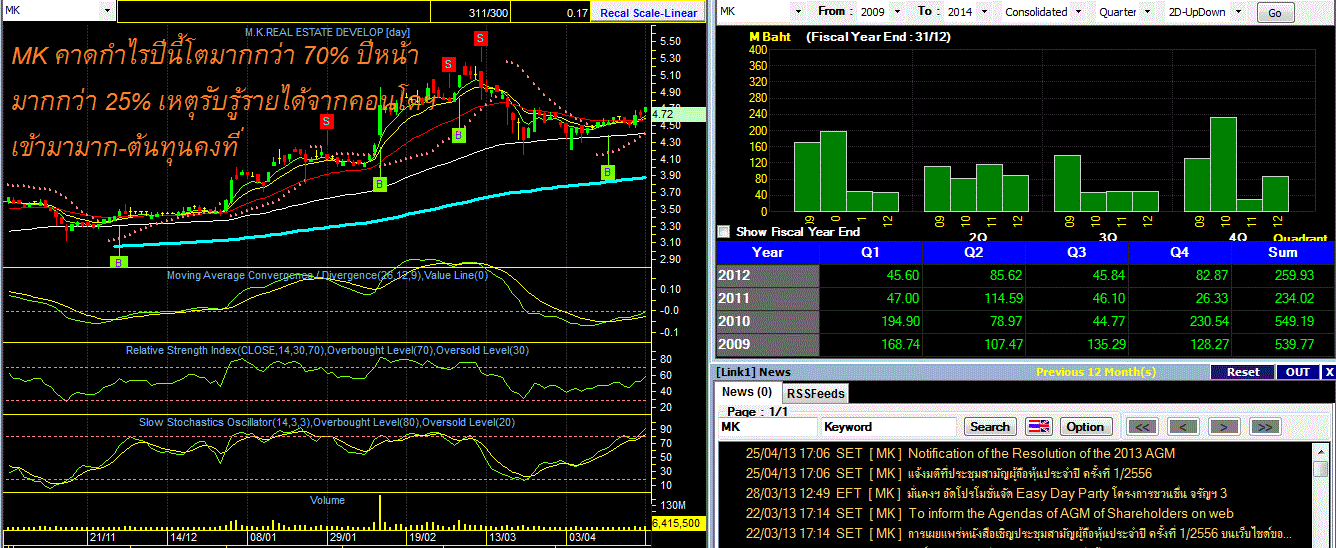The image size is (1336, 548).
Task: Switch to the News (0) tab
Action: click(x=747, y=392)
